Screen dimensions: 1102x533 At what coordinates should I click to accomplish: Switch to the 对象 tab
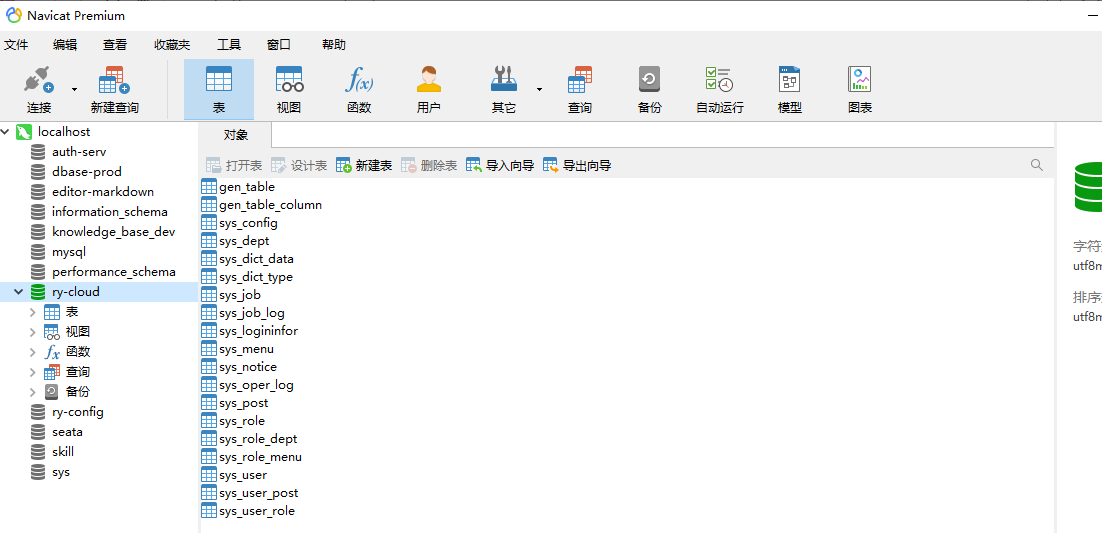click(235, 135)
